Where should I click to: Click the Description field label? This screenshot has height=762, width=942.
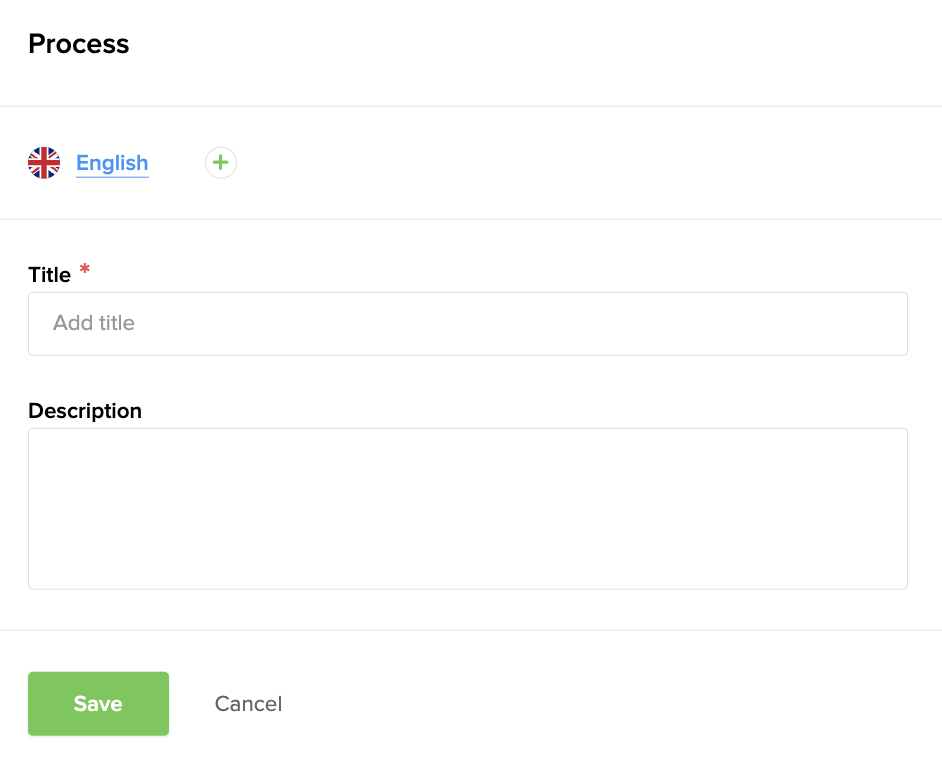tap(85, 411)
